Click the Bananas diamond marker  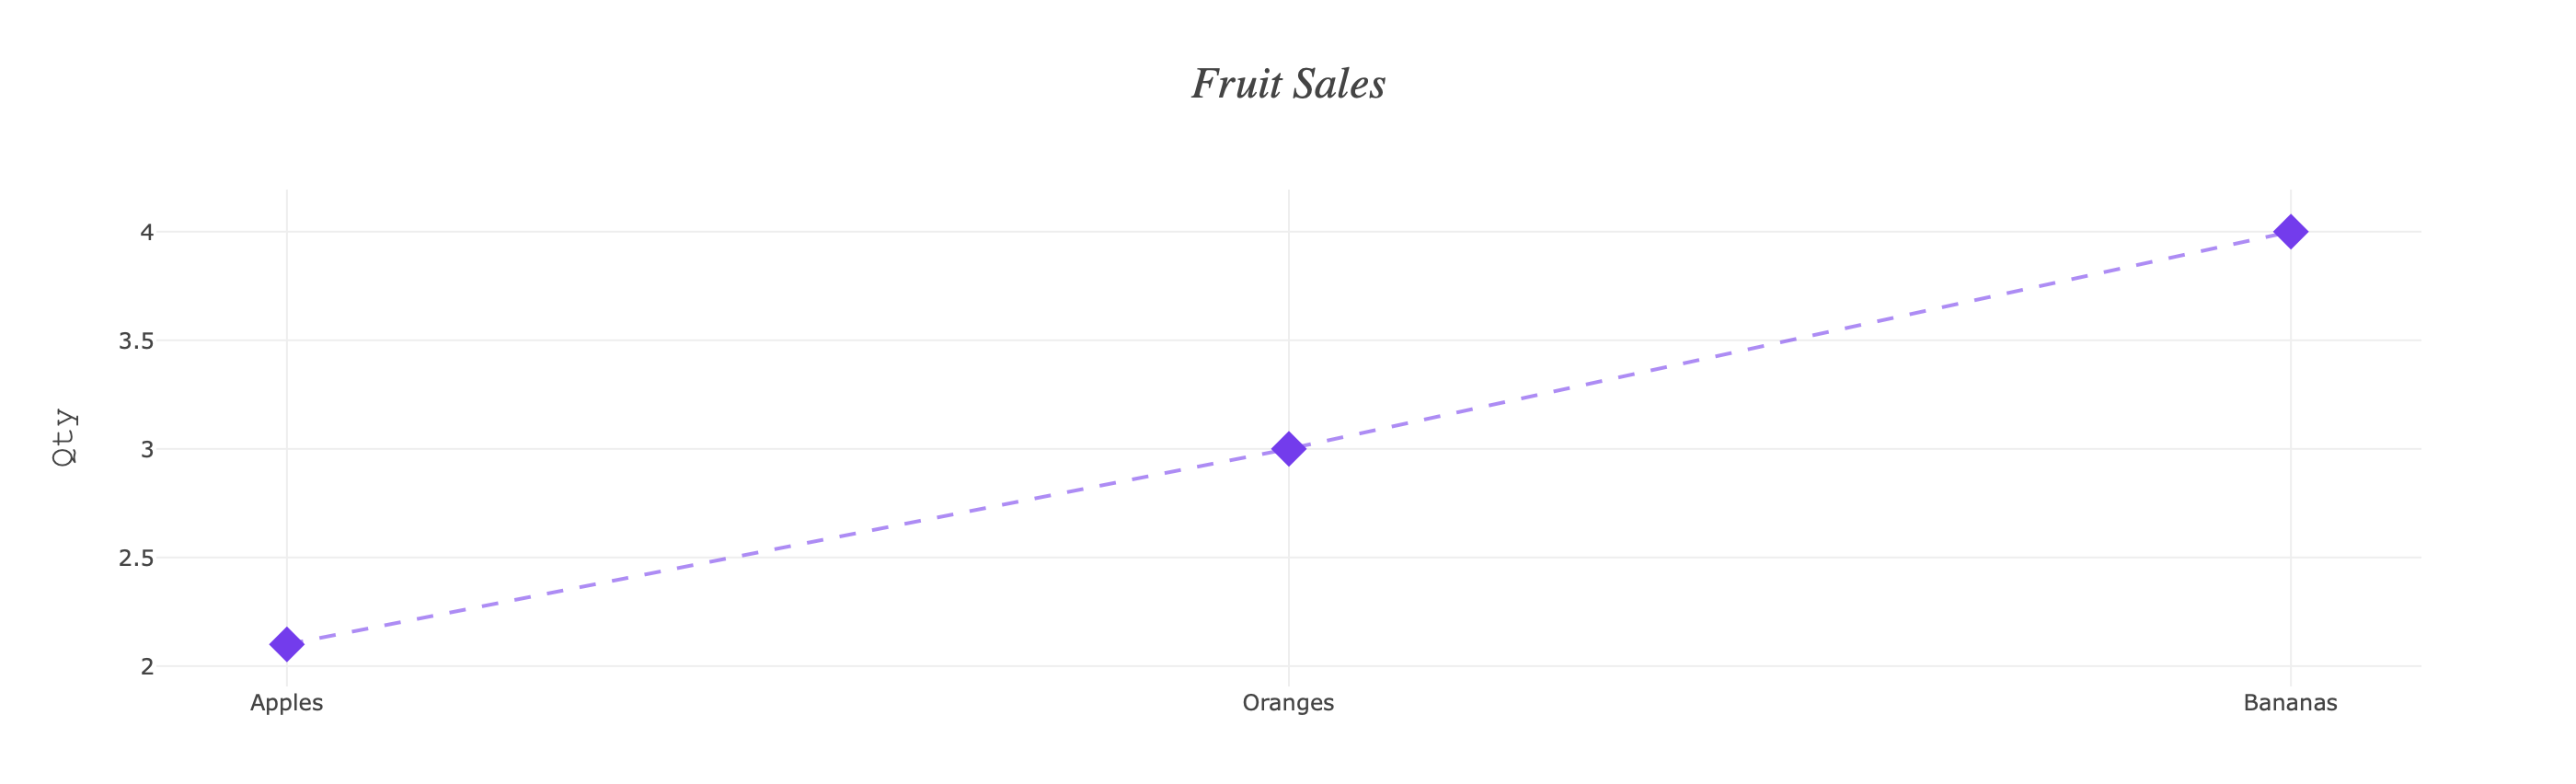(x=2291, y=232)
